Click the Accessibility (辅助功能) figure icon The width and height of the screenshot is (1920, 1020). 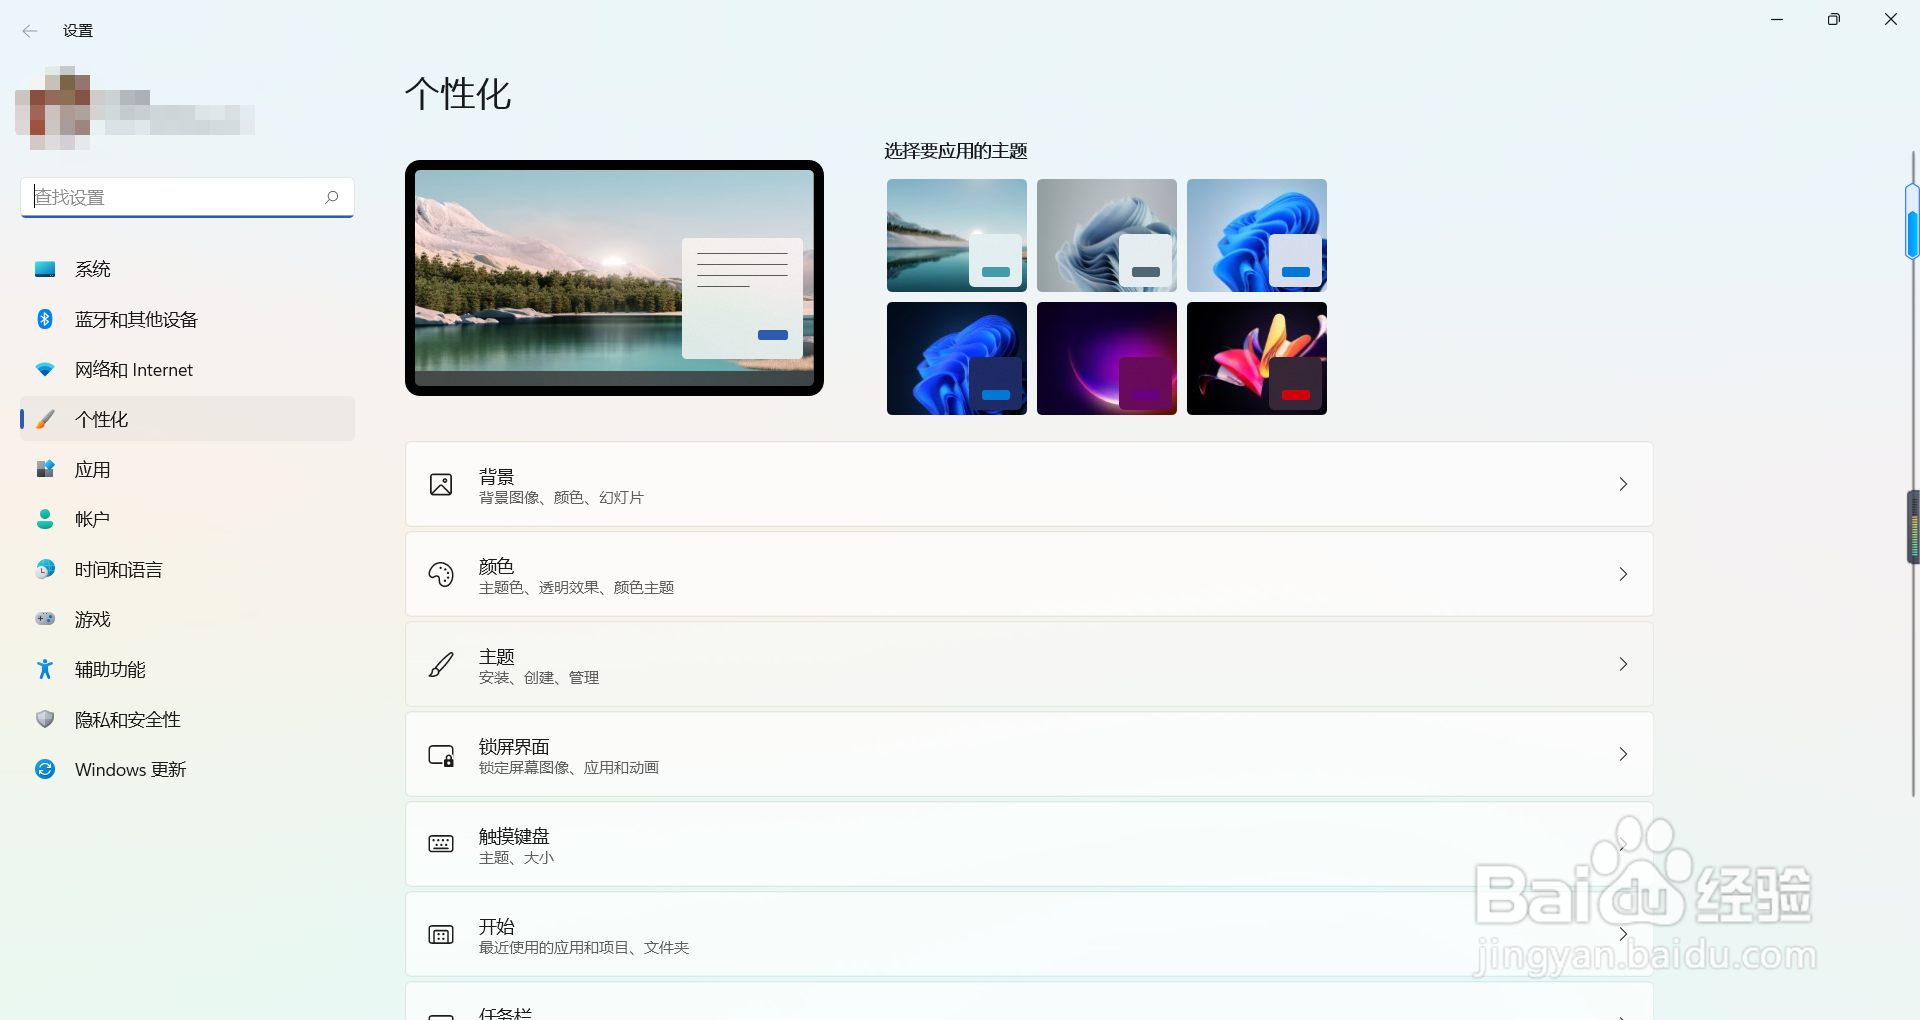[45, 669]
